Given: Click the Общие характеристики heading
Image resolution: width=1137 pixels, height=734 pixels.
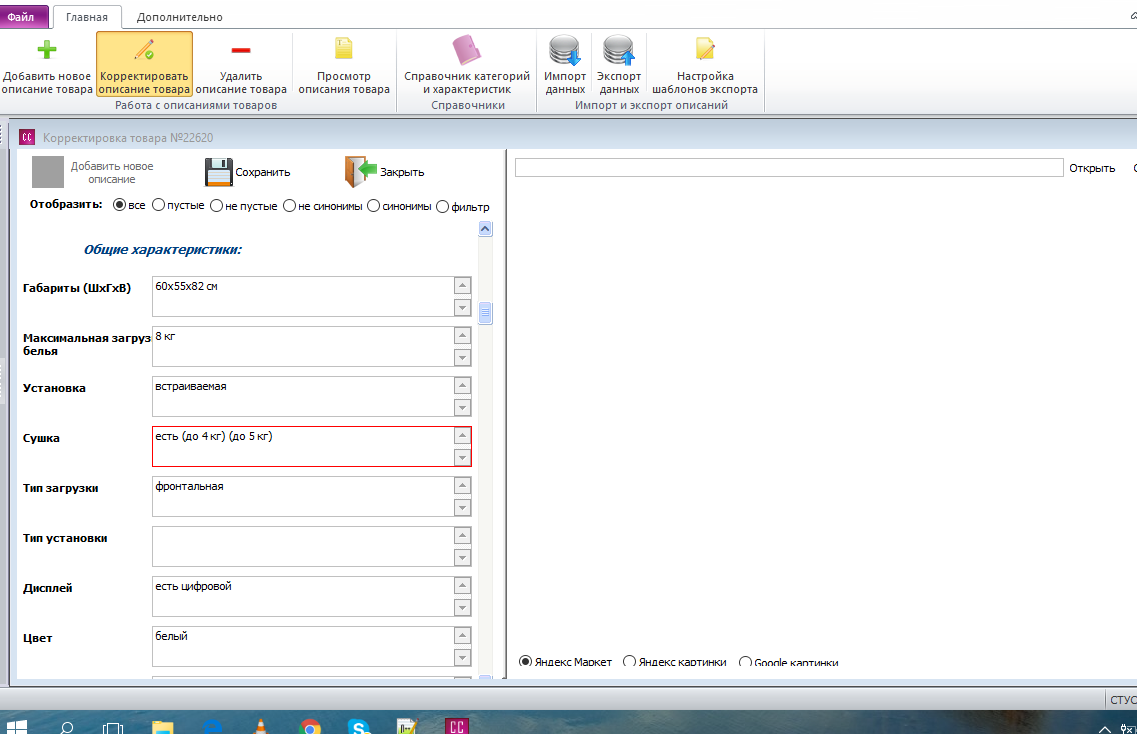Looking at the screenshot, I should 163,250.
